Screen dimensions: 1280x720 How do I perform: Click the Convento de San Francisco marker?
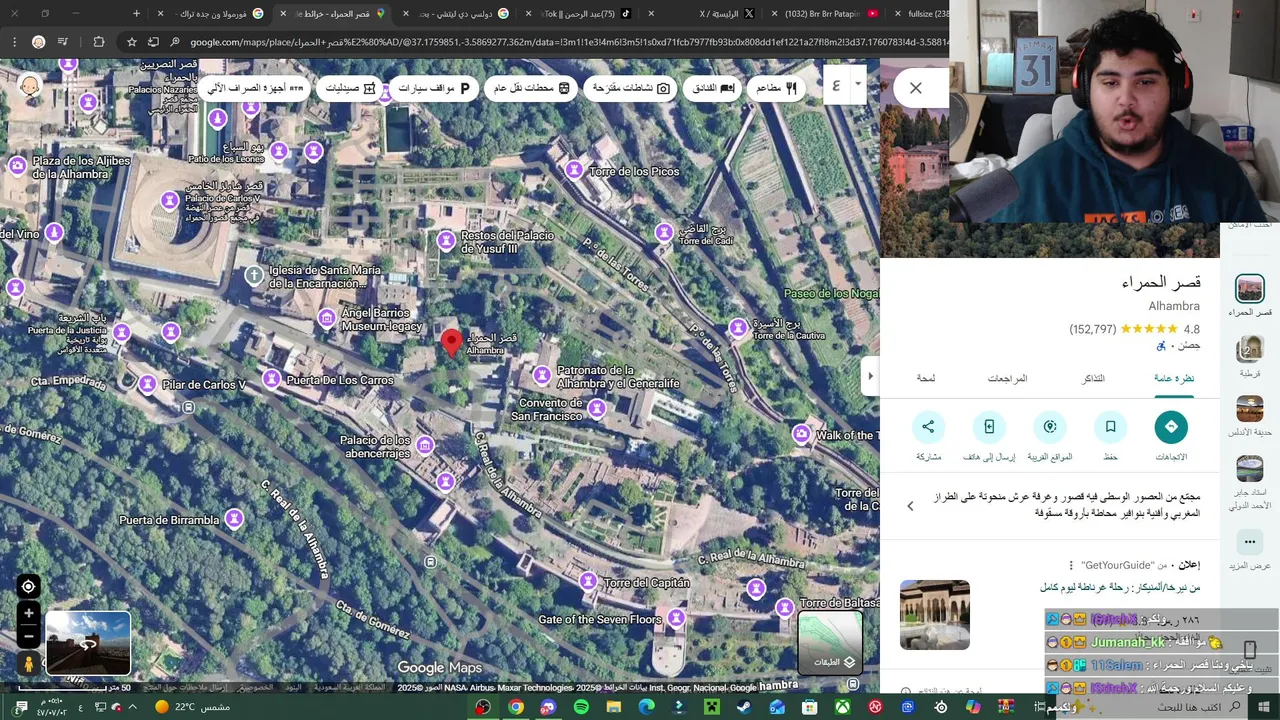tap(597, 407)
